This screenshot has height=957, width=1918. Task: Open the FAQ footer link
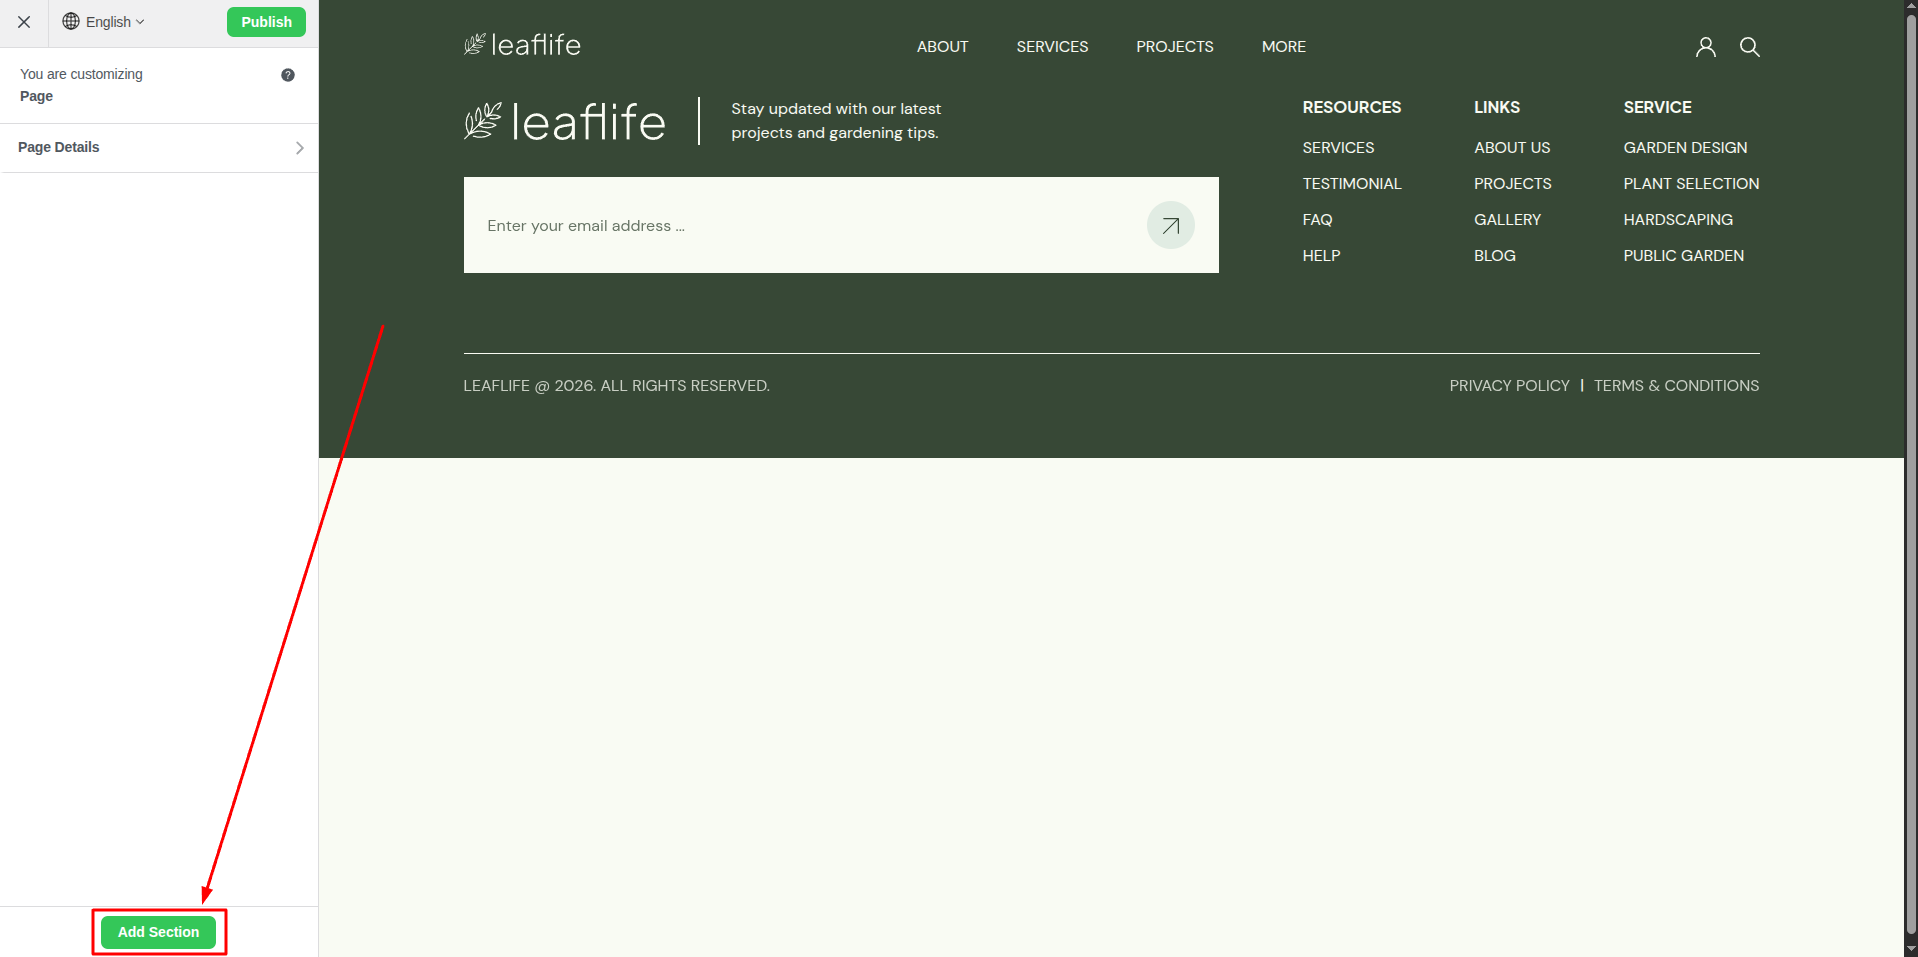click(1317, 220)
